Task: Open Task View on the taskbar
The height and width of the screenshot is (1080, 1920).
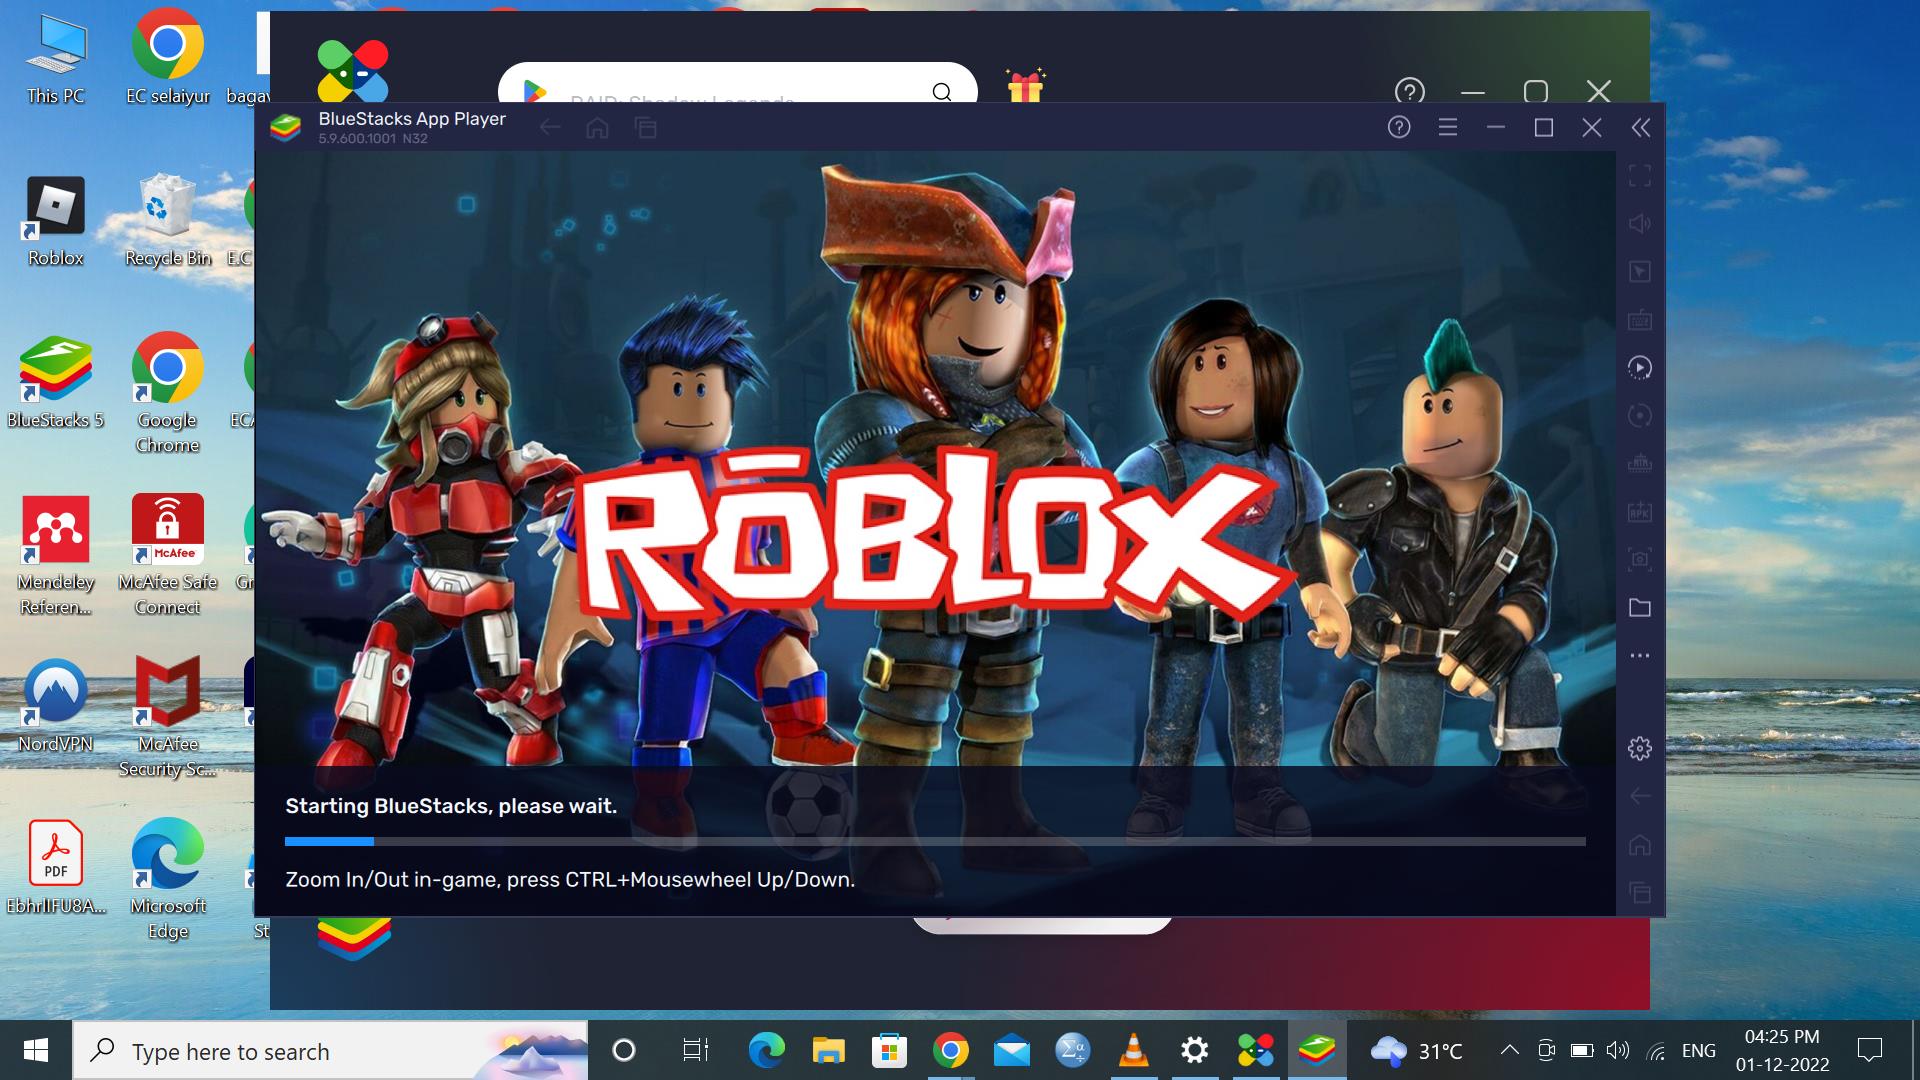Action: click(695, 1050)
